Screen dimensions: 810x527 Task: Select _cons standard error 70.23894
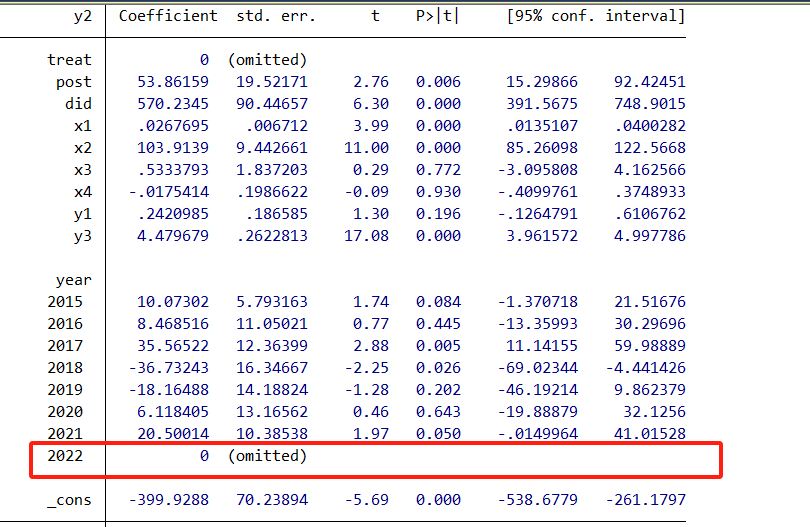click(272, 500)
